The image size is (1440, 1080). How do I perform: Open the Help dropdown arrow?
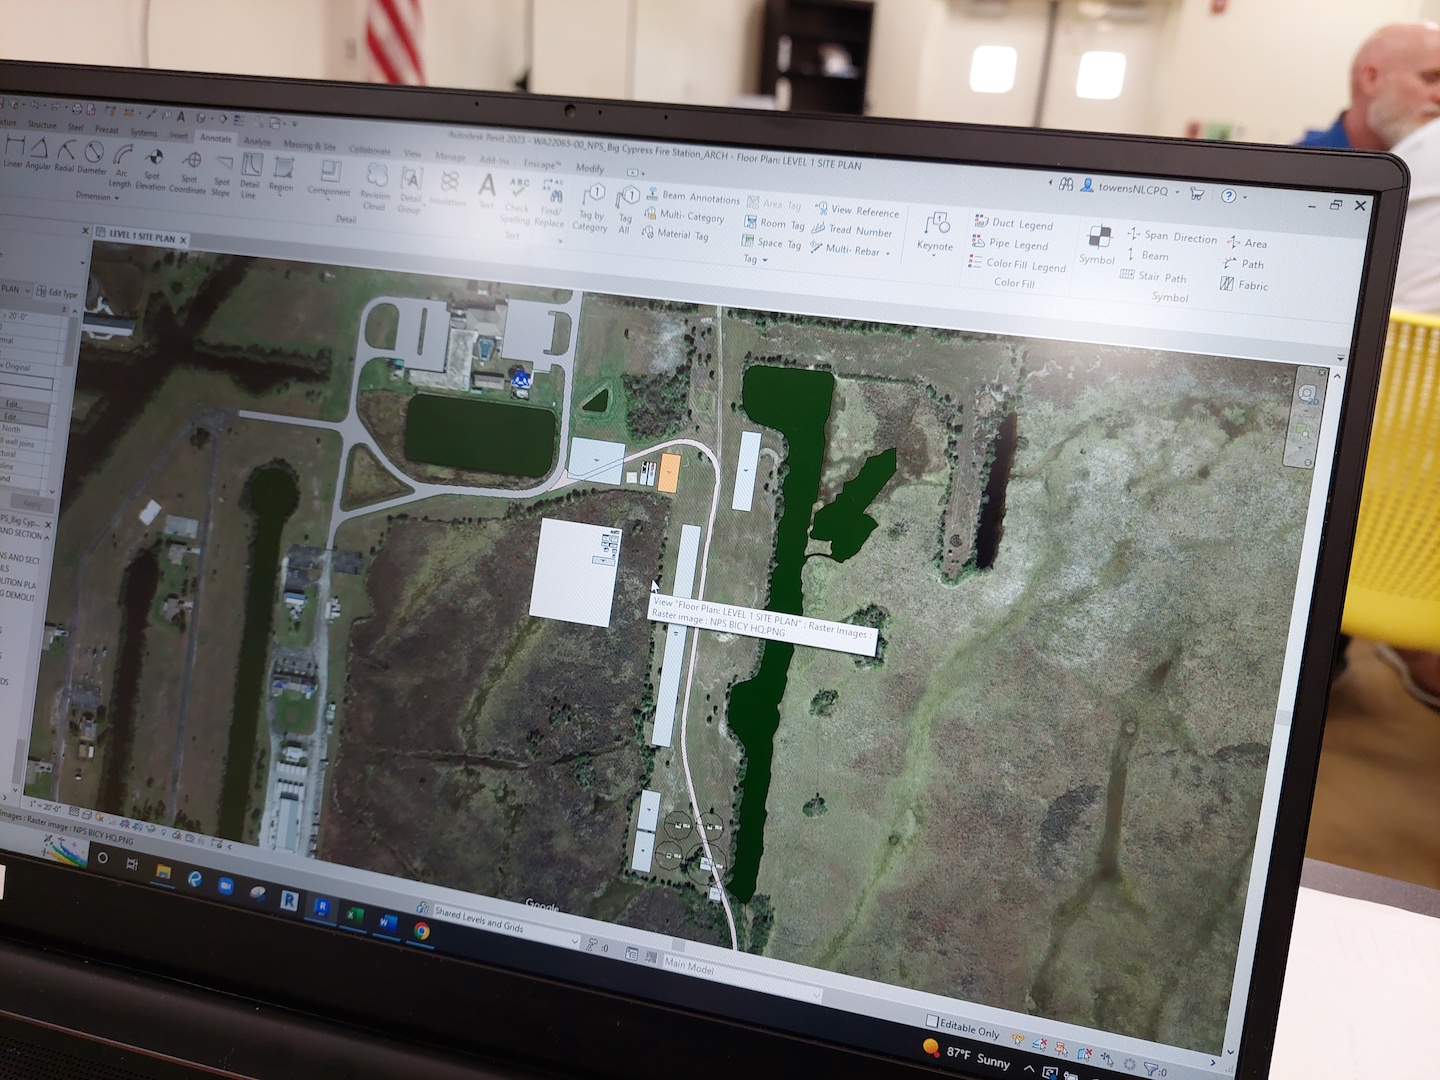pos(1245,197)
